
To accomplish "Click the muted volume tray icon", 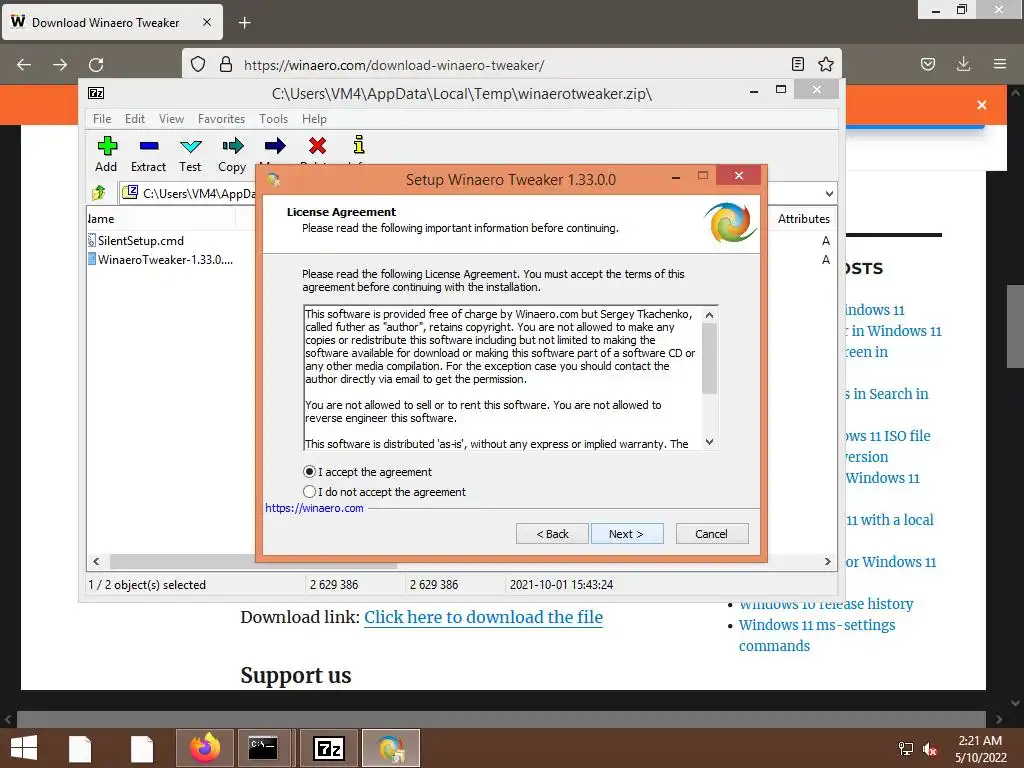I will (930, 749).
